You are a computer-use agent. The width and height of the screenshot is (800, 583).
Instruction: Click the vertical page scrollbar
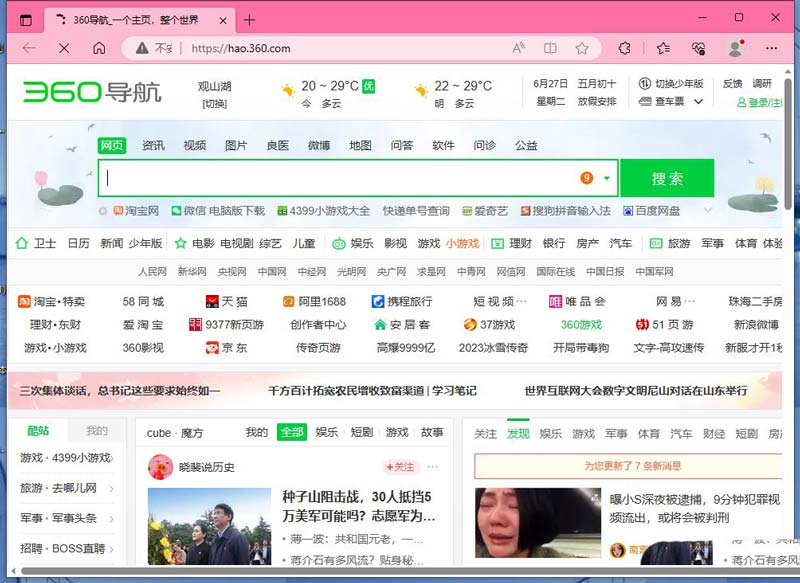pyautogui.click(x=788, y=144)
